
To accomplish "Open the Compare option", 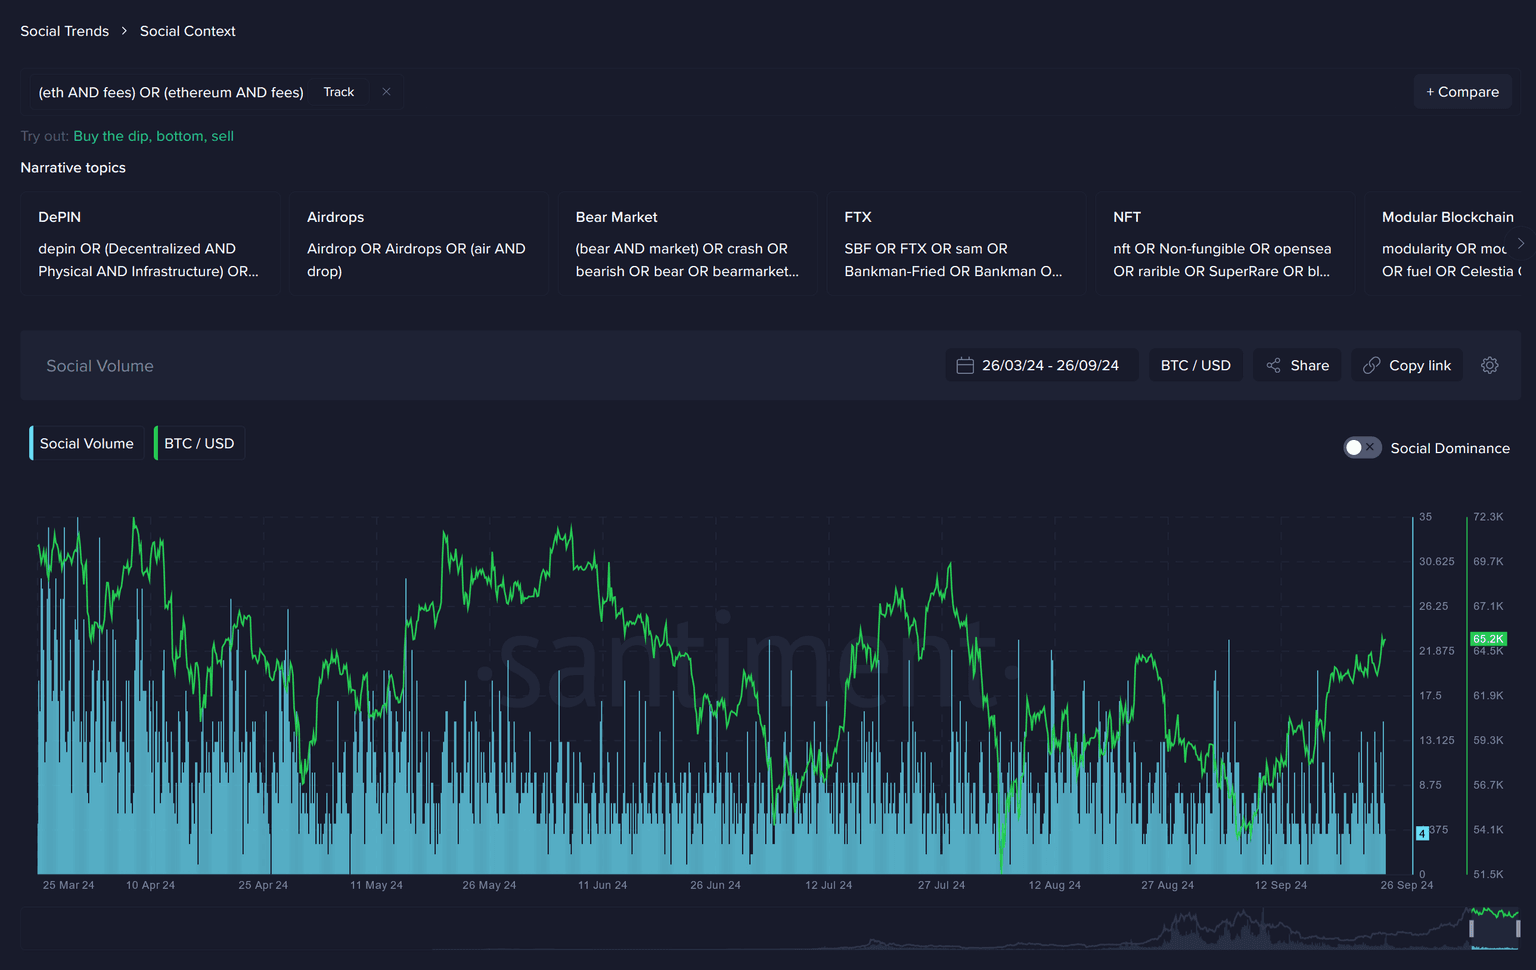I will click(x=1462, y=92).
